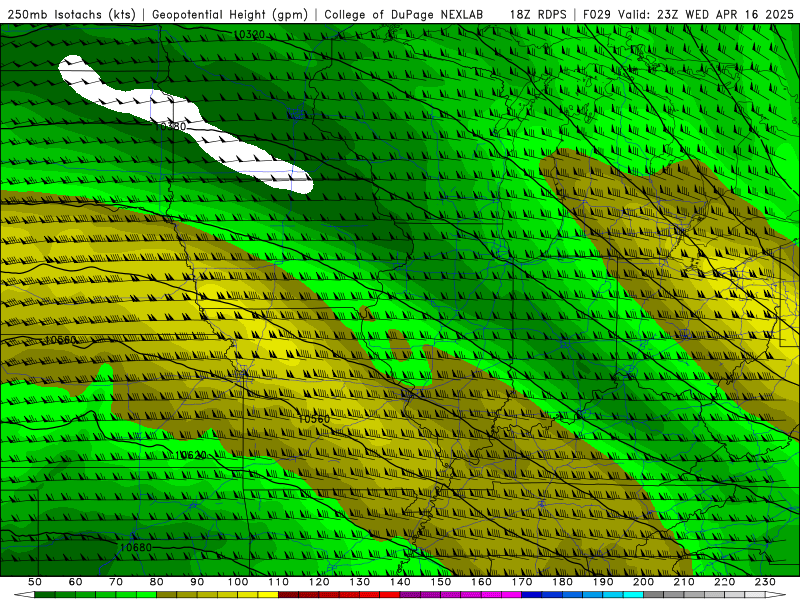Click the '250mb Isotachs (kts)' title text

coord(71,14)
